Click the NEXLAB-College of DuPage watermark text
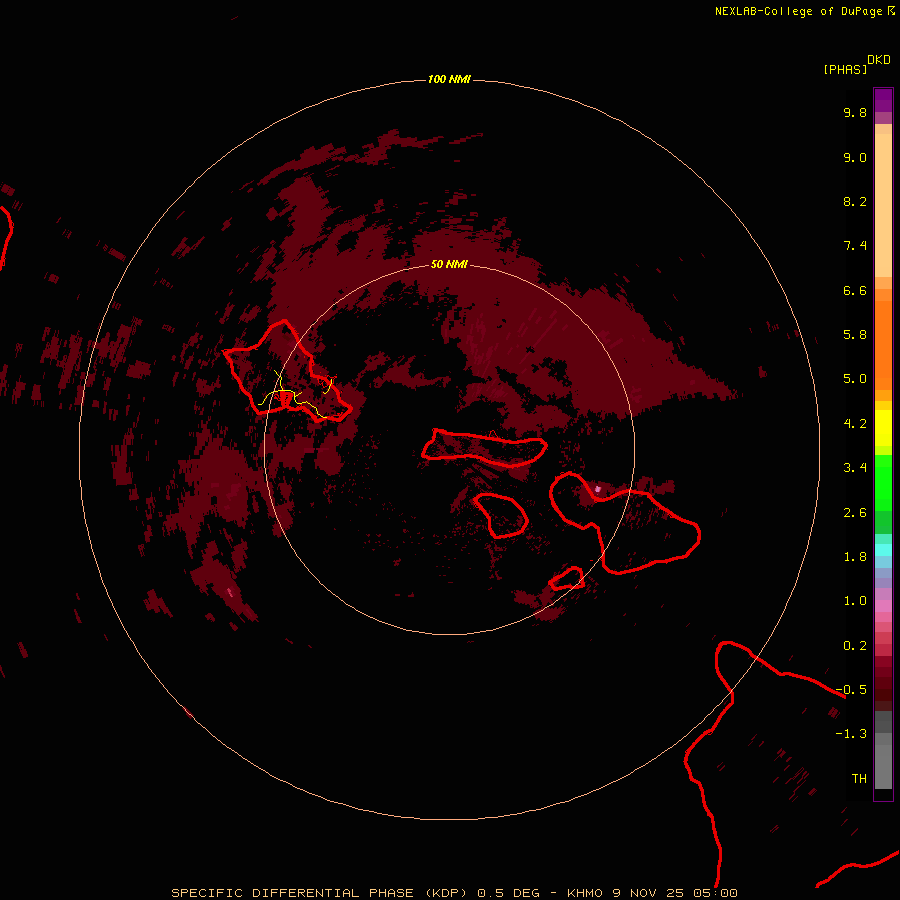 [x=805, y=11]
